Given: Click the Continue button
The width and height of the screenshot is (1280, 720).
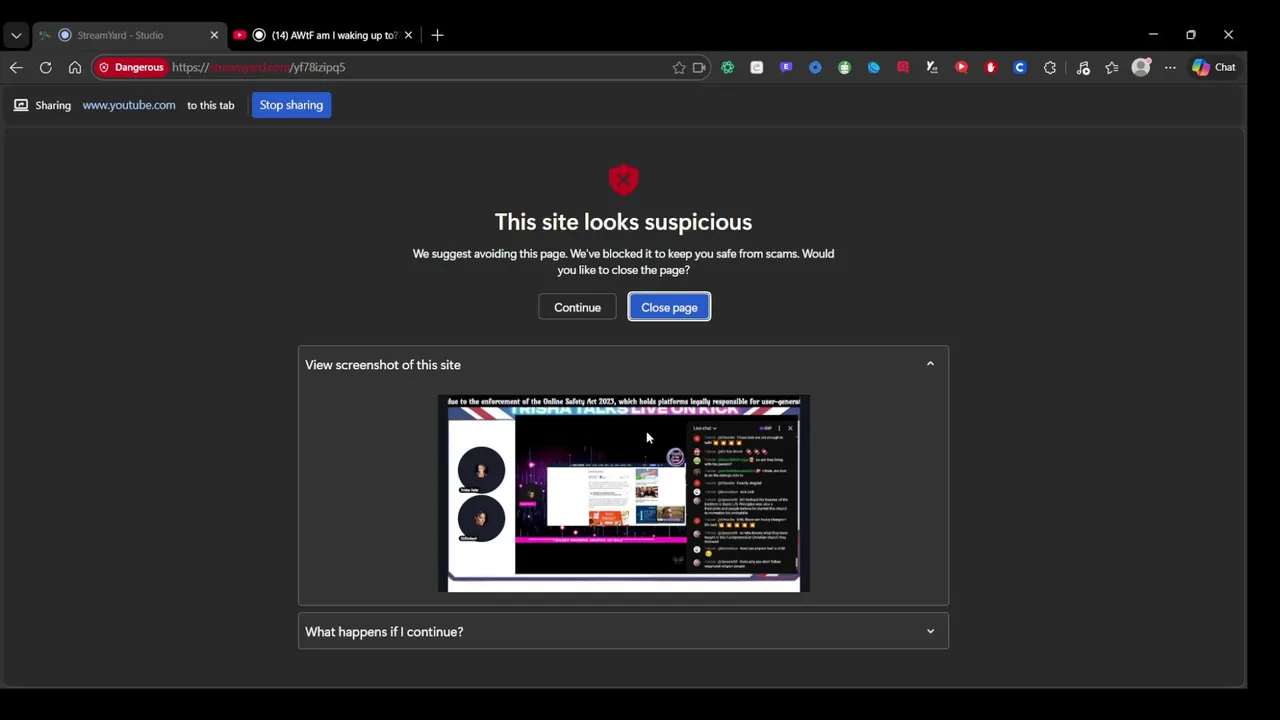Looking at the screenshot, I should pyautogui.click(x=577, y=307).
